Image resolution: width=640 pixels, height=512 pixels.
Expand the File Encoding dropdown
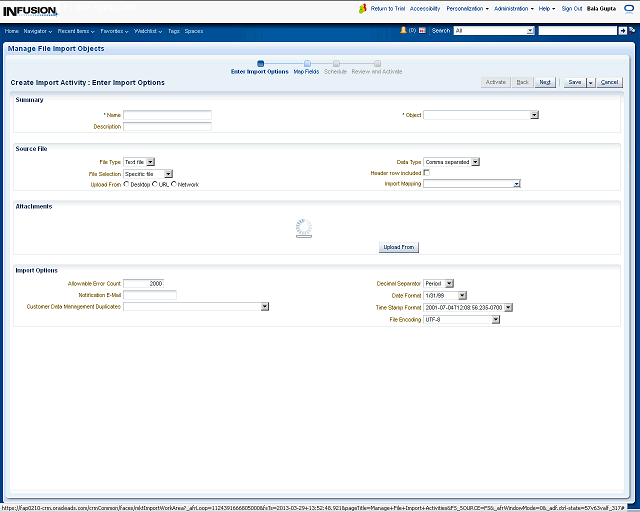point(495,320)
